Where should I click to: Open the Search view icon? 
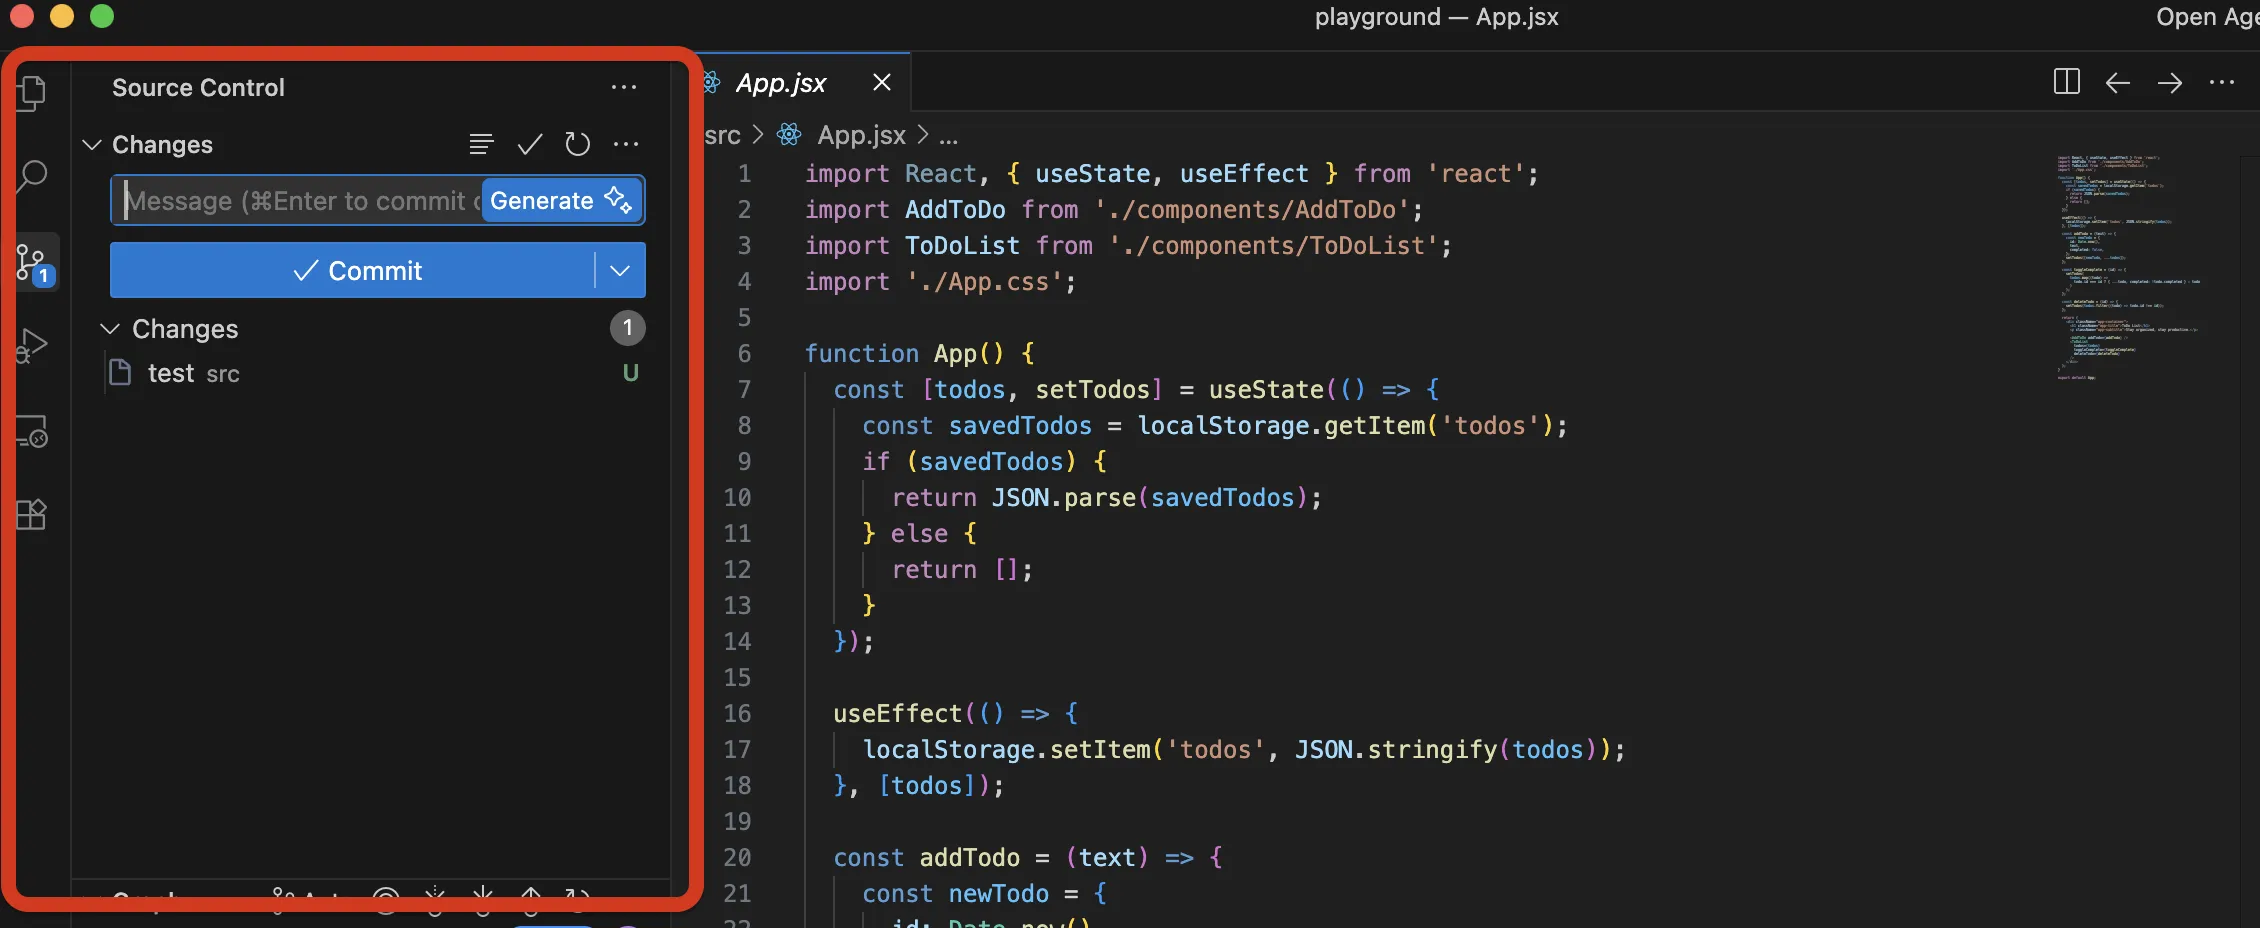pyautogui.click(x=32, y=177)
